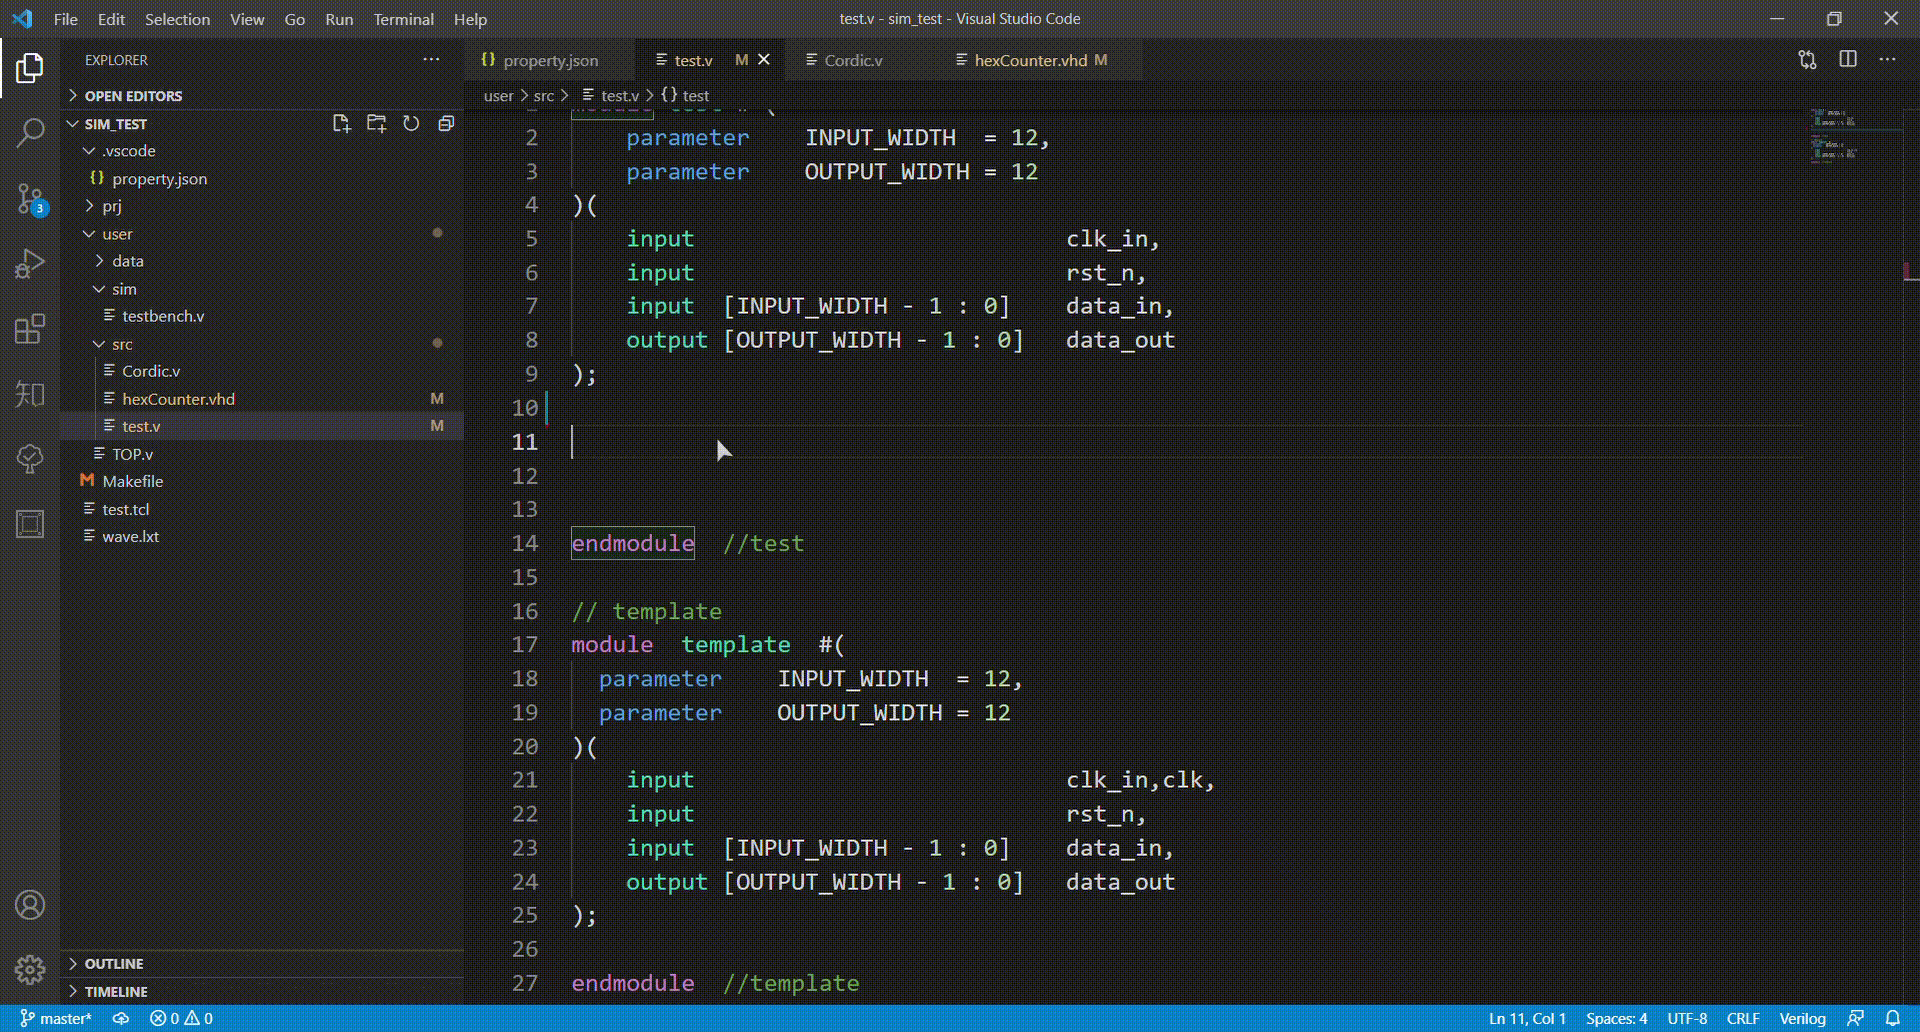This screenshot has height=1032, width=1920.
Task: Open TOP.v in the file tree
Action: [x=262, y=454]
